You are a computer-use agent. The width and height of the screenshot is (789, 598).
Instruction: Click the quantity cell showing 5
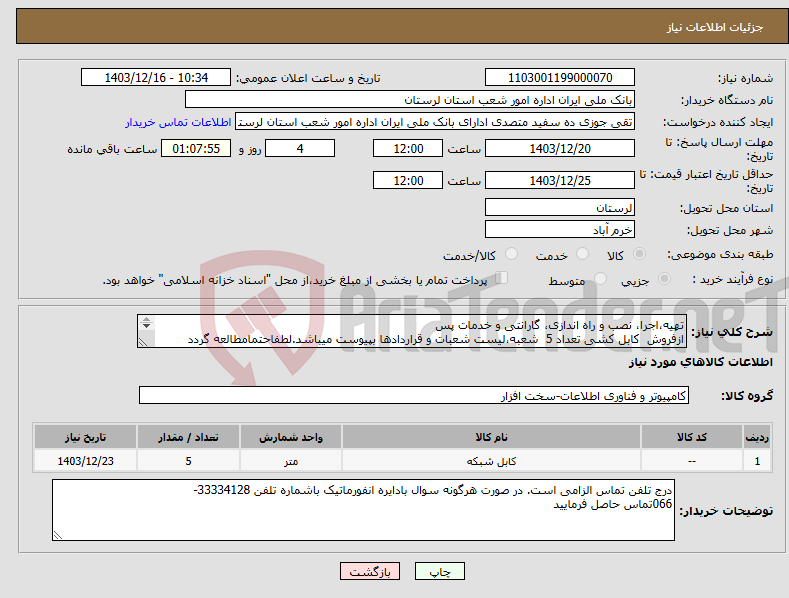[x=188, y=461]
